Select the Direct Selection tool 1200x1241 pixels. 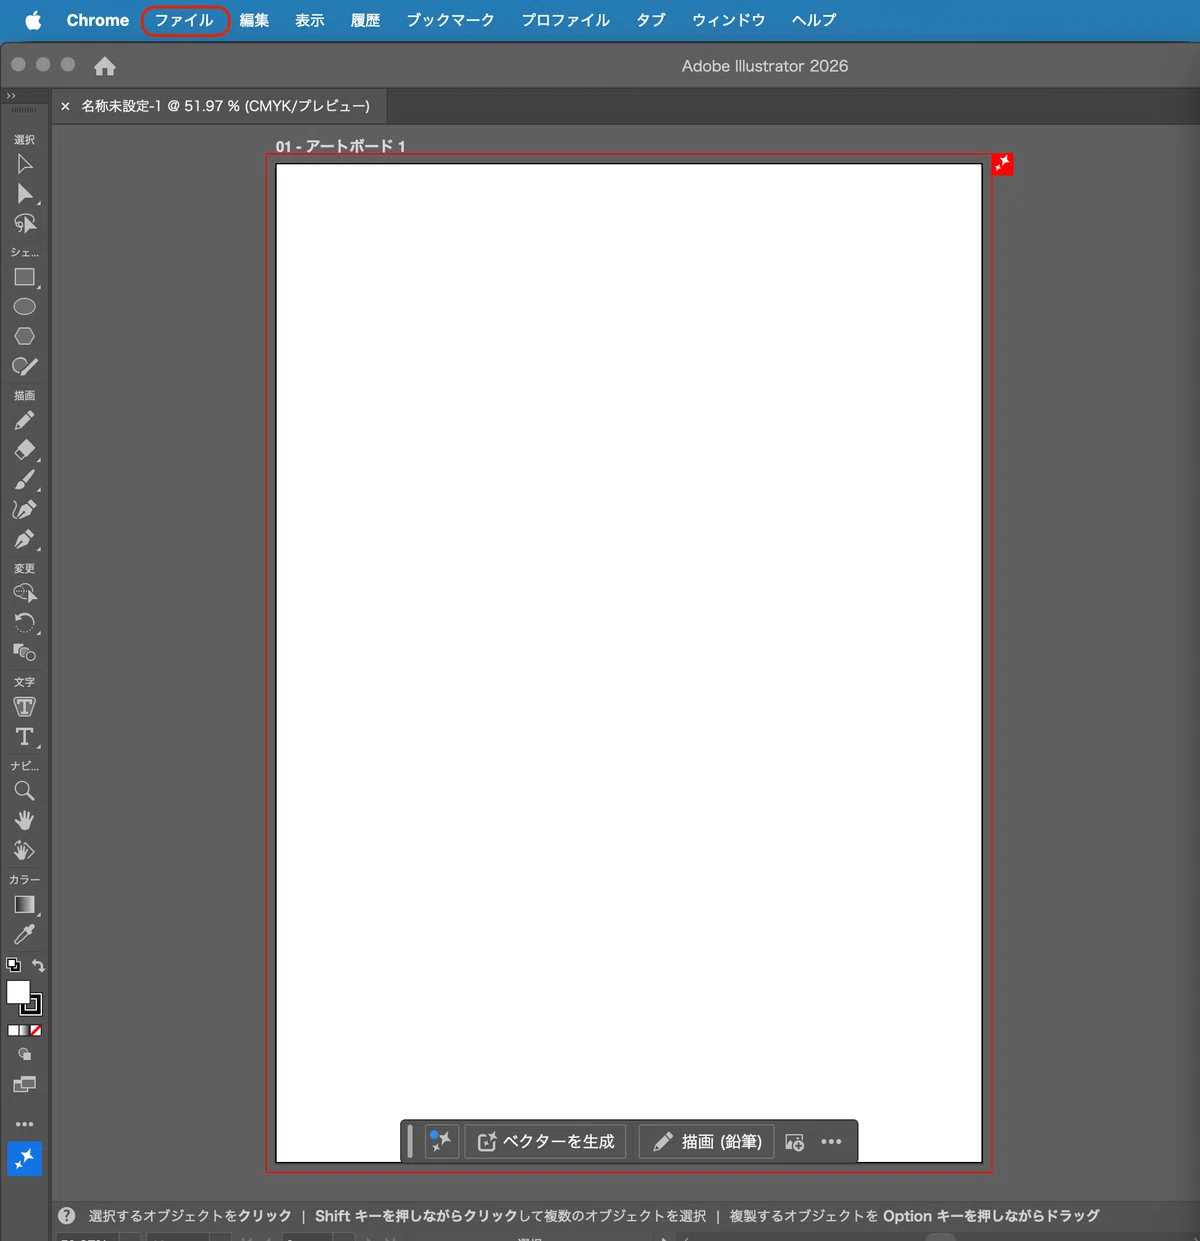[25, 194]
